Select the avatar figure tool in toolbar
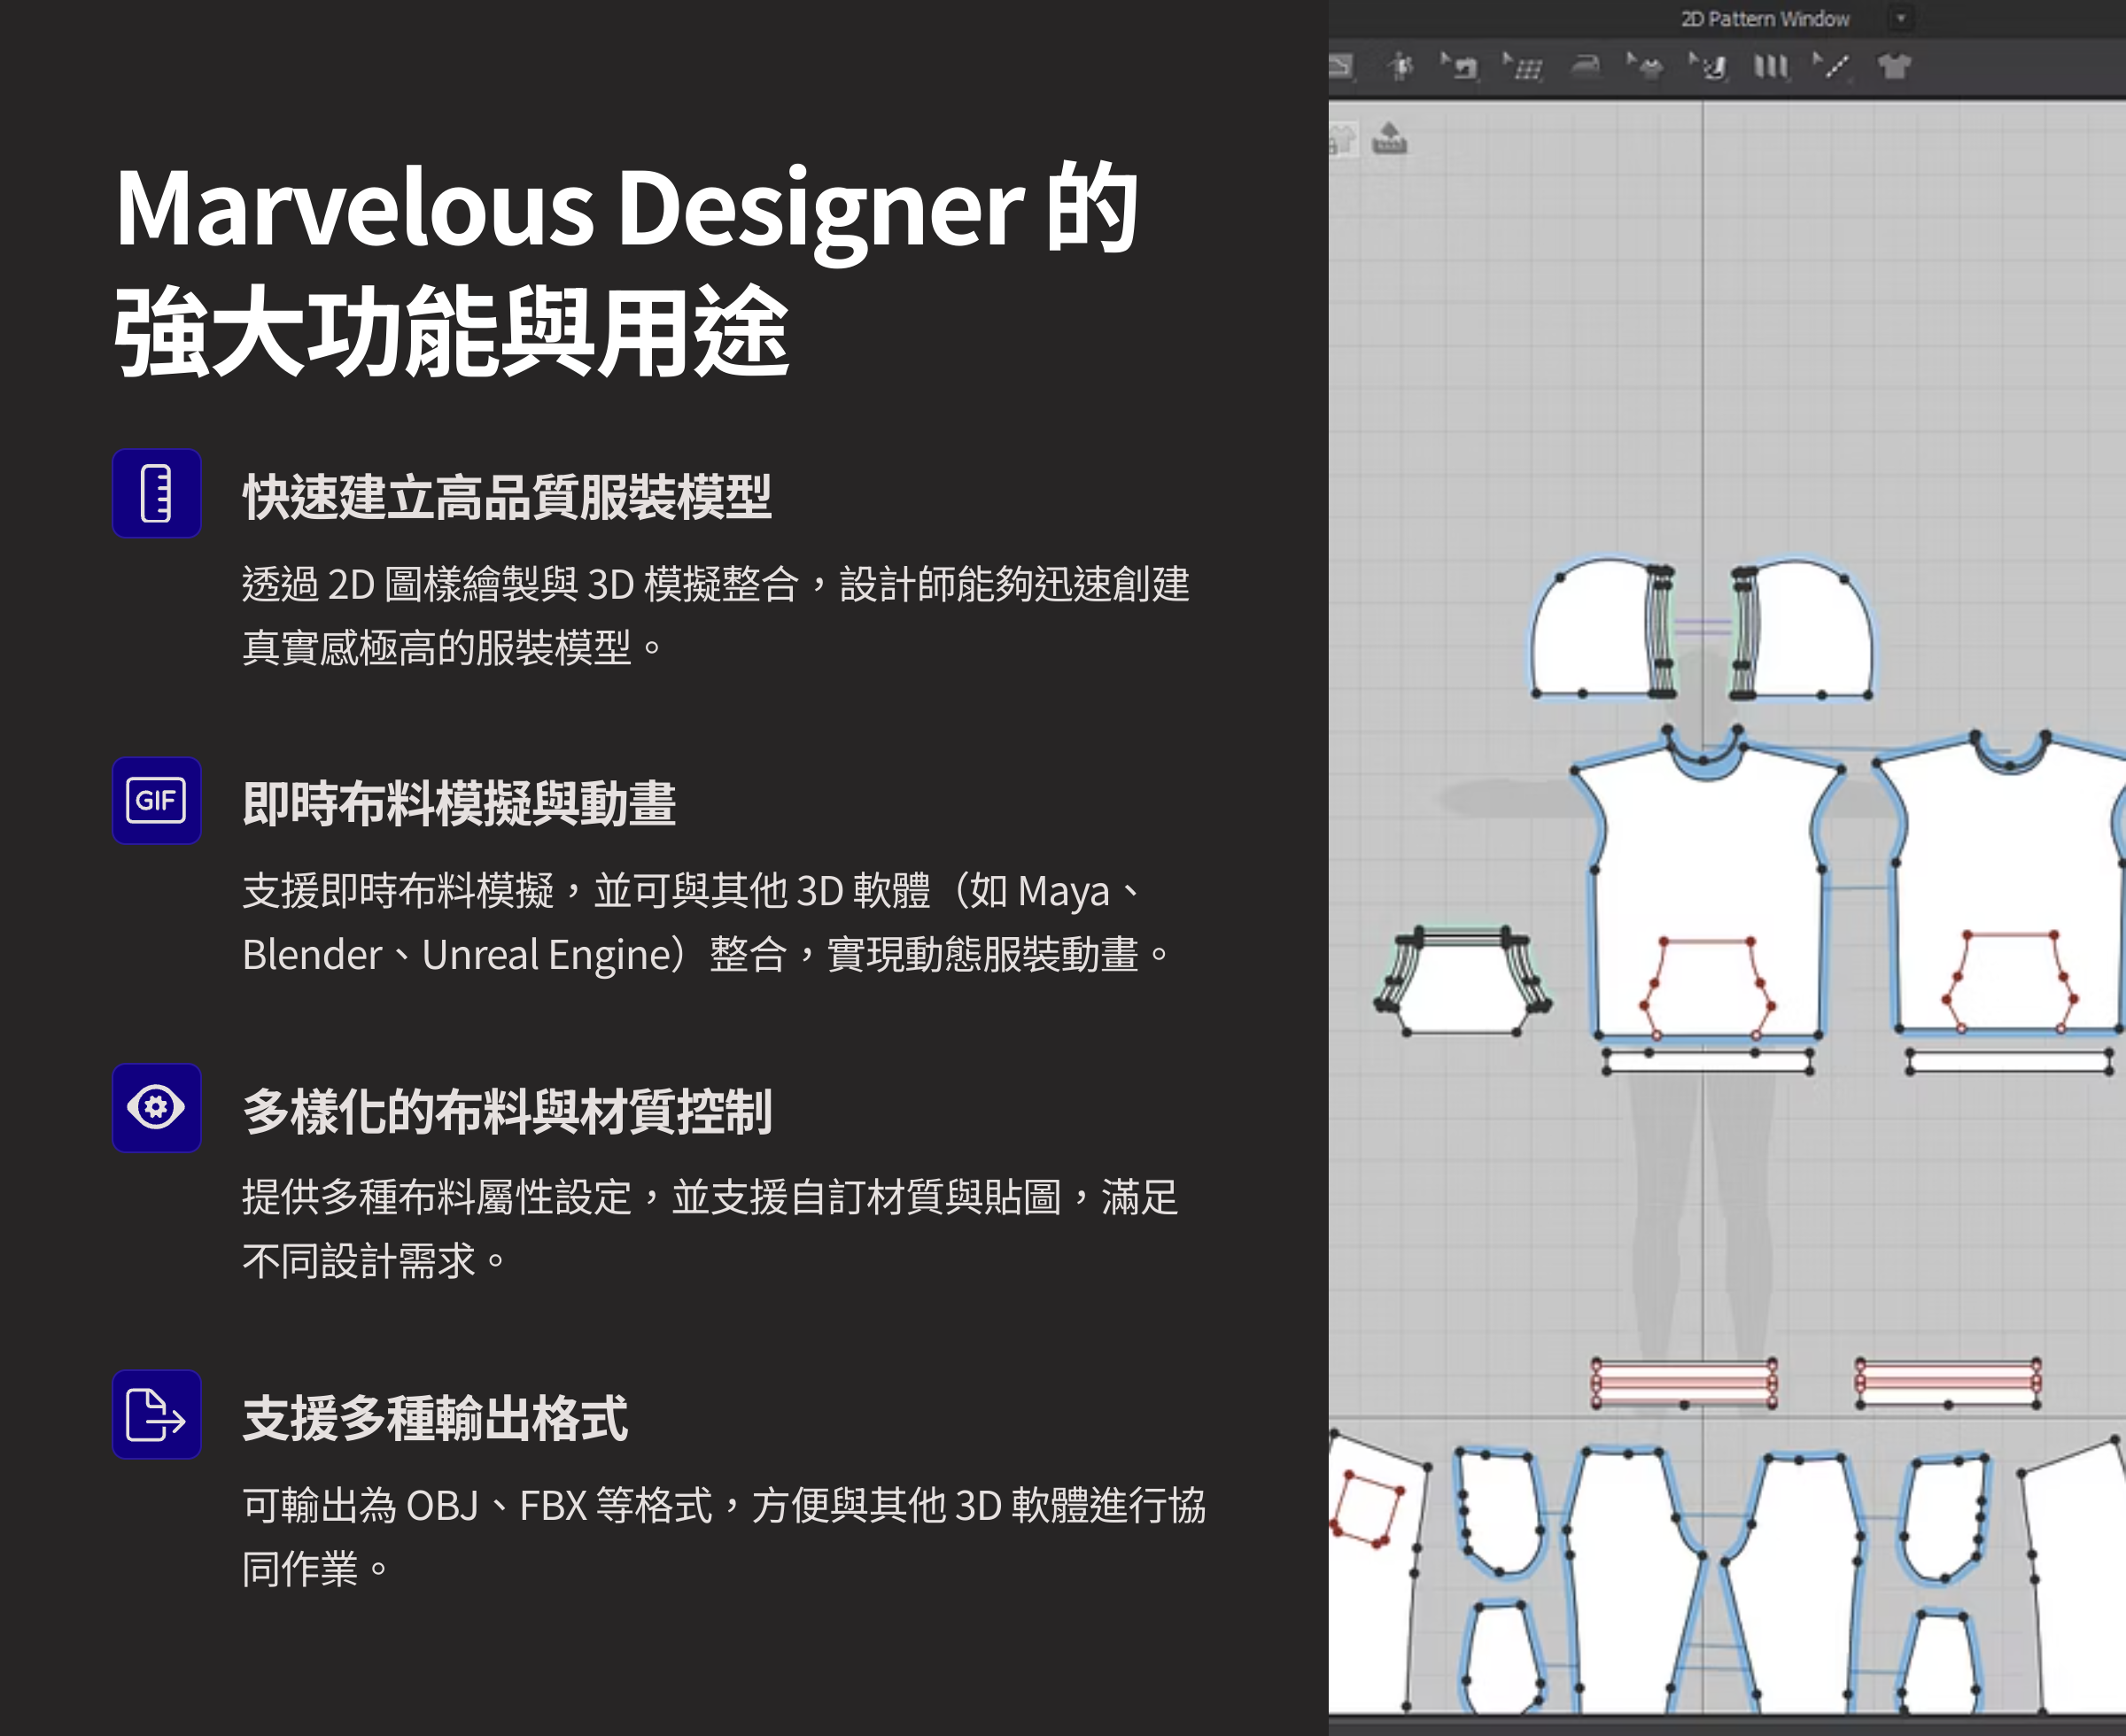 (x=1400, y=67)
